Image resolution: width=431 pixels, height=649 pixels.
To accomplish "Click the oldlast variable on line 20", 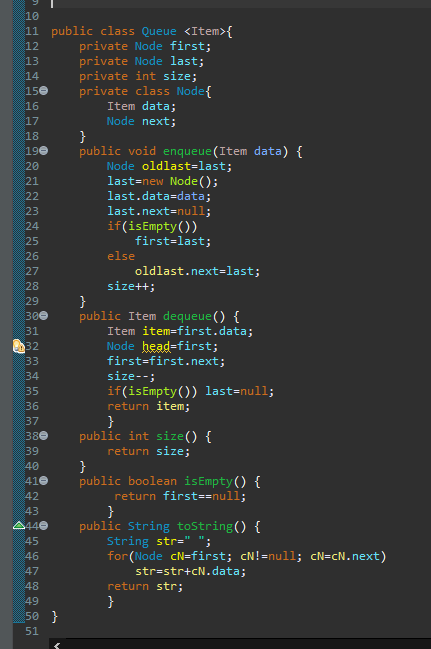I will (166, 166).
